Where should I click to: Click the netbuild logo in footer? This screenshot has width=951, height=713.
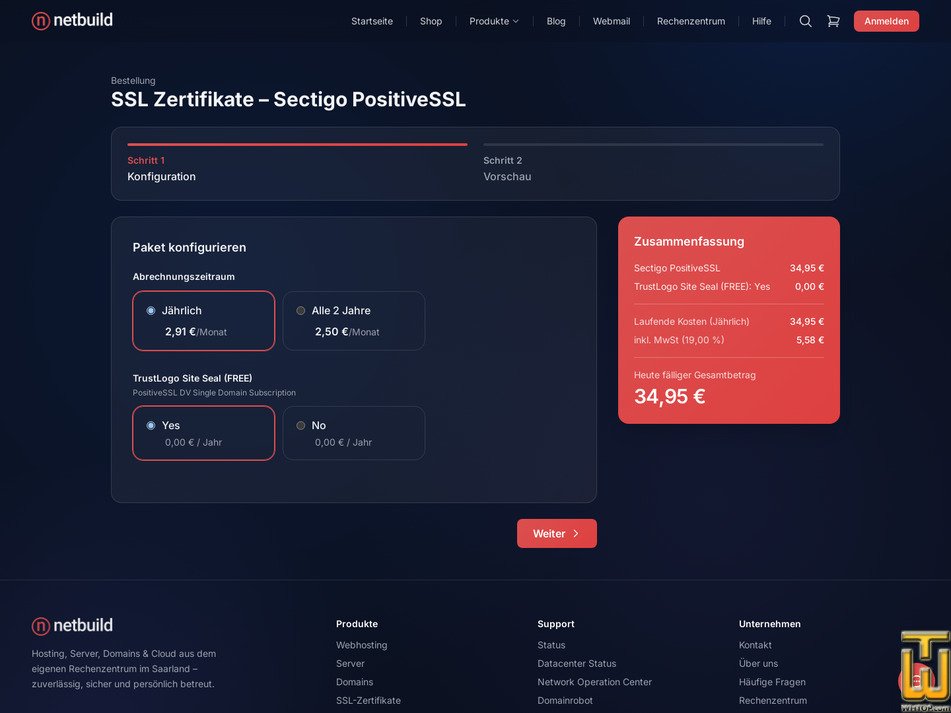tap(72, 626)
